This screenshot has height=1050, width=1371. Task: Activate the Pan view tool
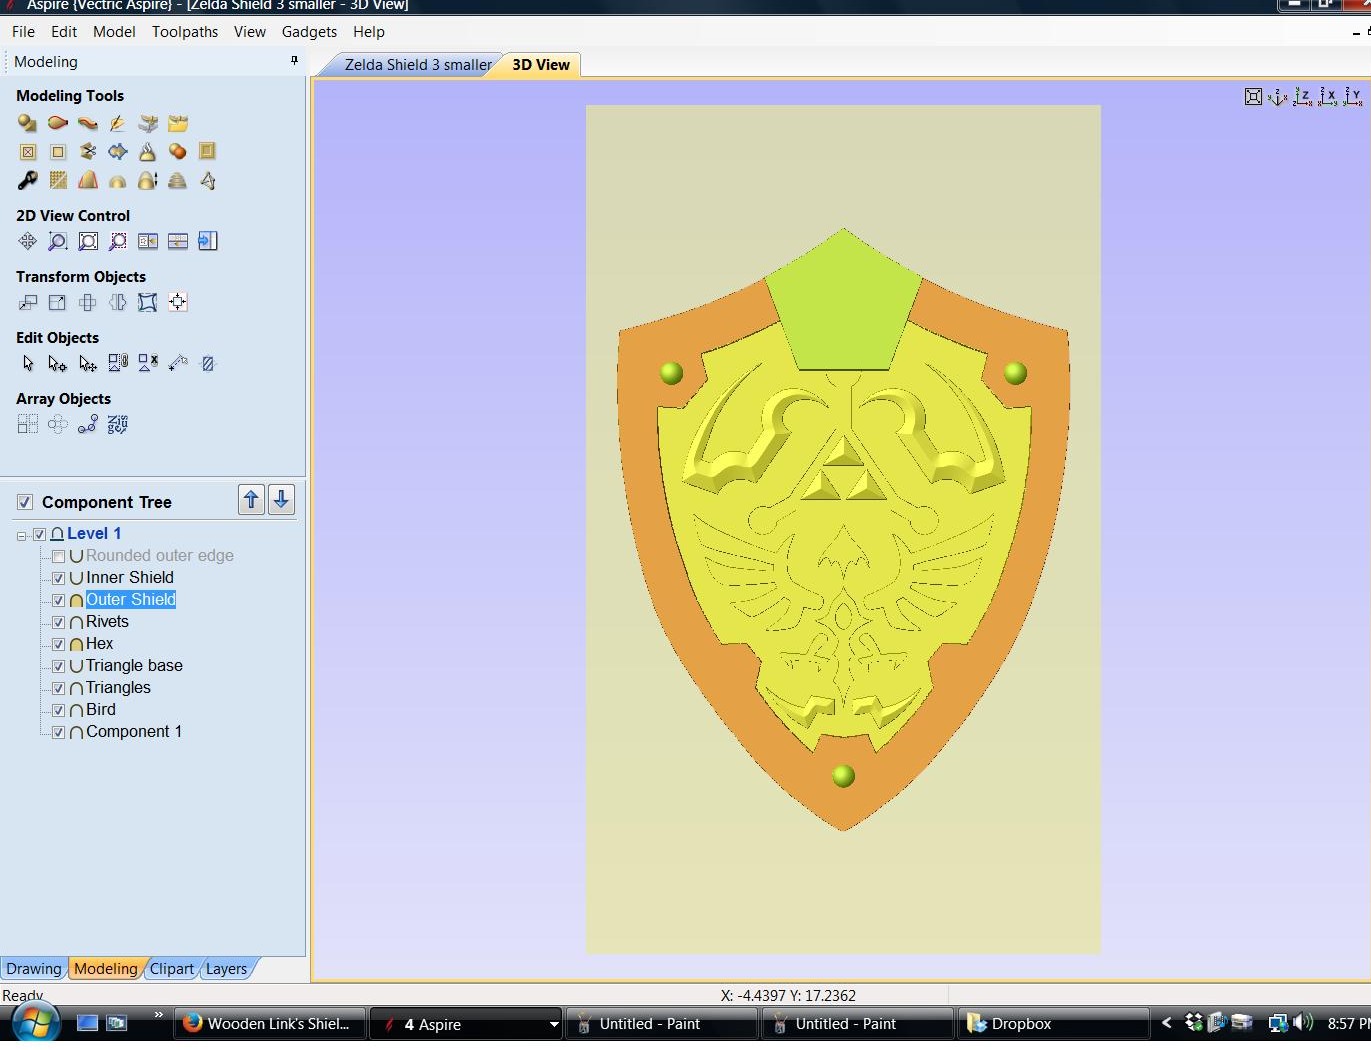tap(27, 241)
